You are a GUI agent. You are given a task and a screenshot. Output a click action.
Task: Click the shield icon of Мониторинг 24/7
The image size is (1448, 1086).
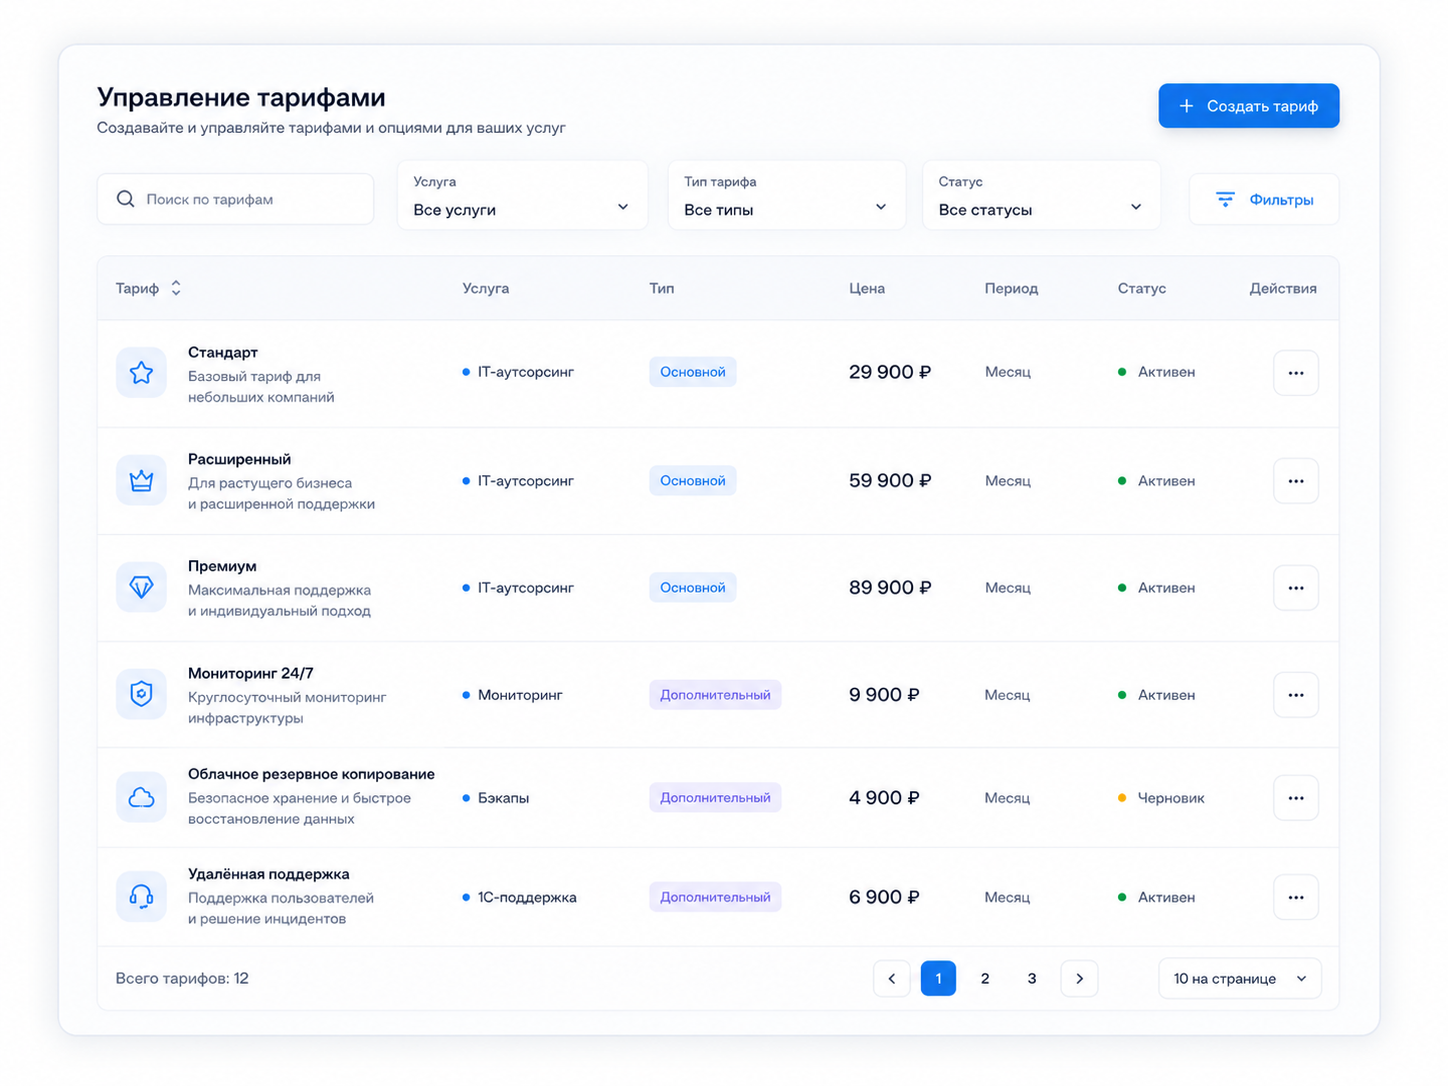[x=141, y=694]
